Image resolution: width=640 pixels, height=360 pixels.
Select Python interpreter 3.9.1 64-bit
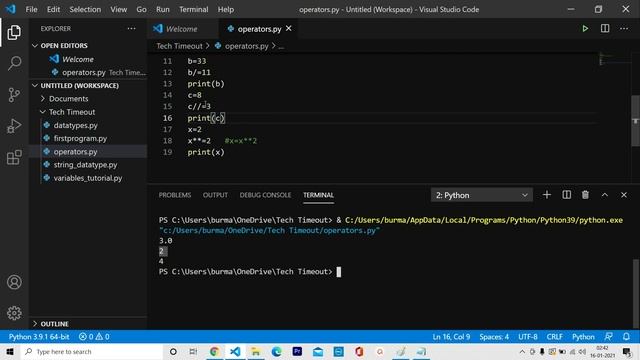click(x=39, y=337)
